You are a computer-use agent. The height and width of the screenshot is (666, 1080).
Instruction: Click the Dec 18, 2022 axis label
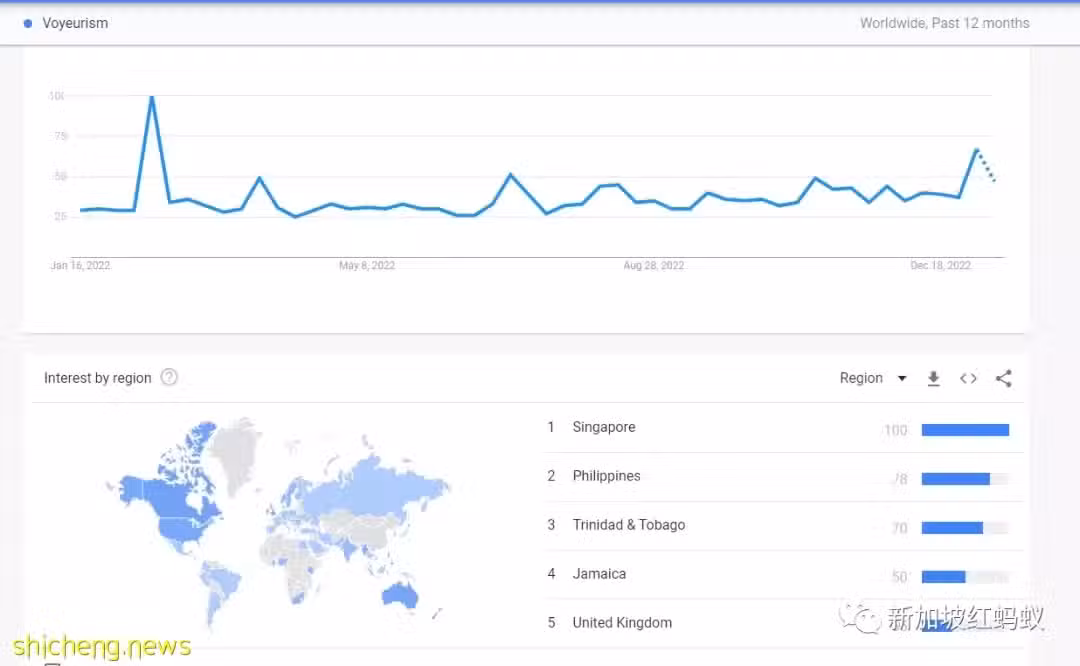pyautogui.click(x=940, y=266)
